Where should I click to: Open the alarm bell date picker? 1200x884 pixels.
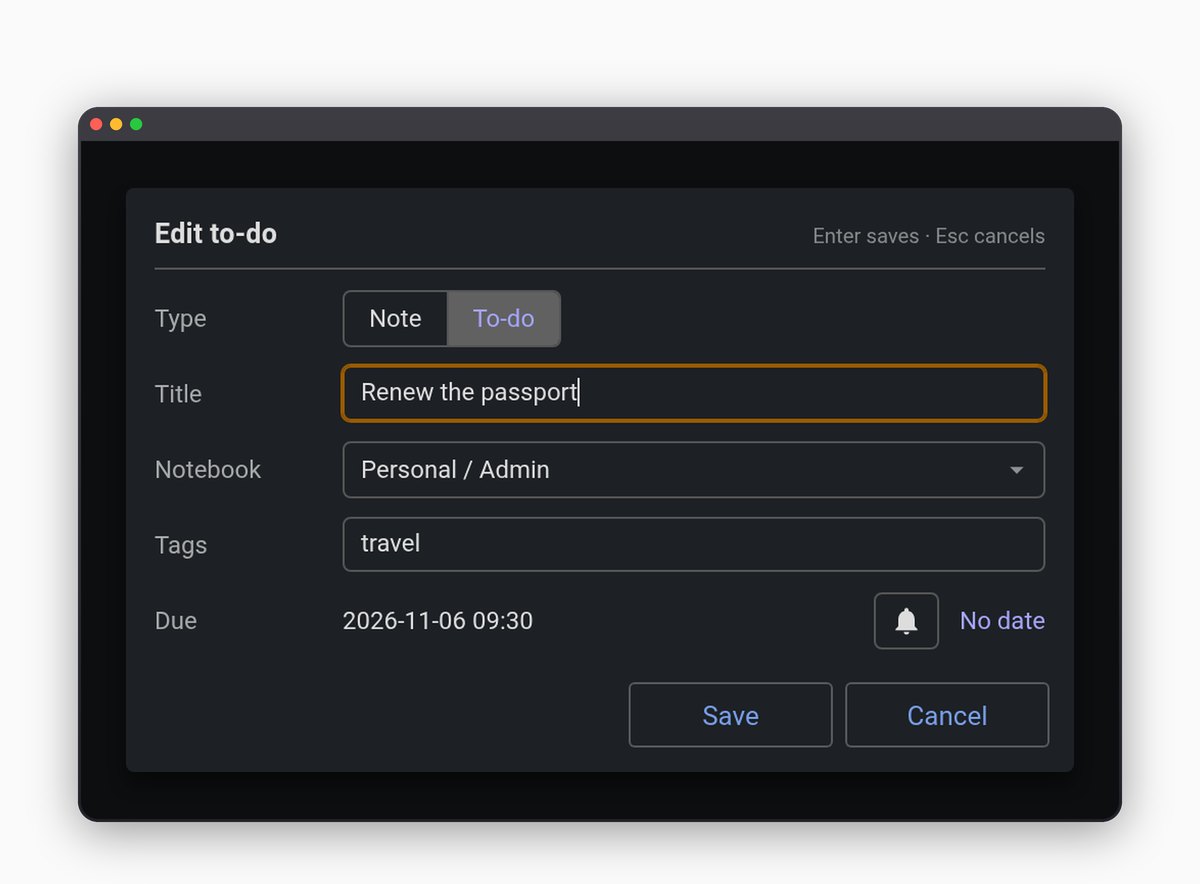(x=906, y=621)
